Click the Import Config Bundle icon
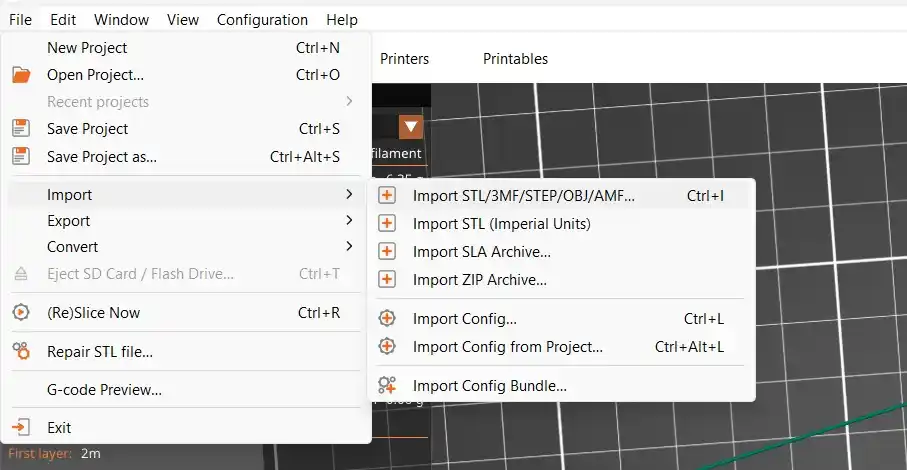This screenshot has width=907, height=470. [387, 385]
